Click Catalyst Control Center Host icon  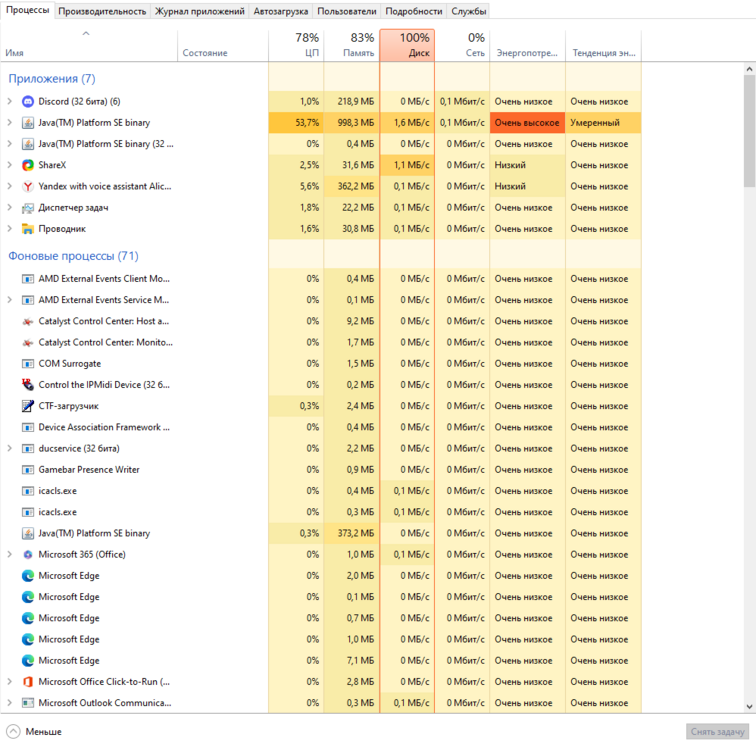coord(28,321)
